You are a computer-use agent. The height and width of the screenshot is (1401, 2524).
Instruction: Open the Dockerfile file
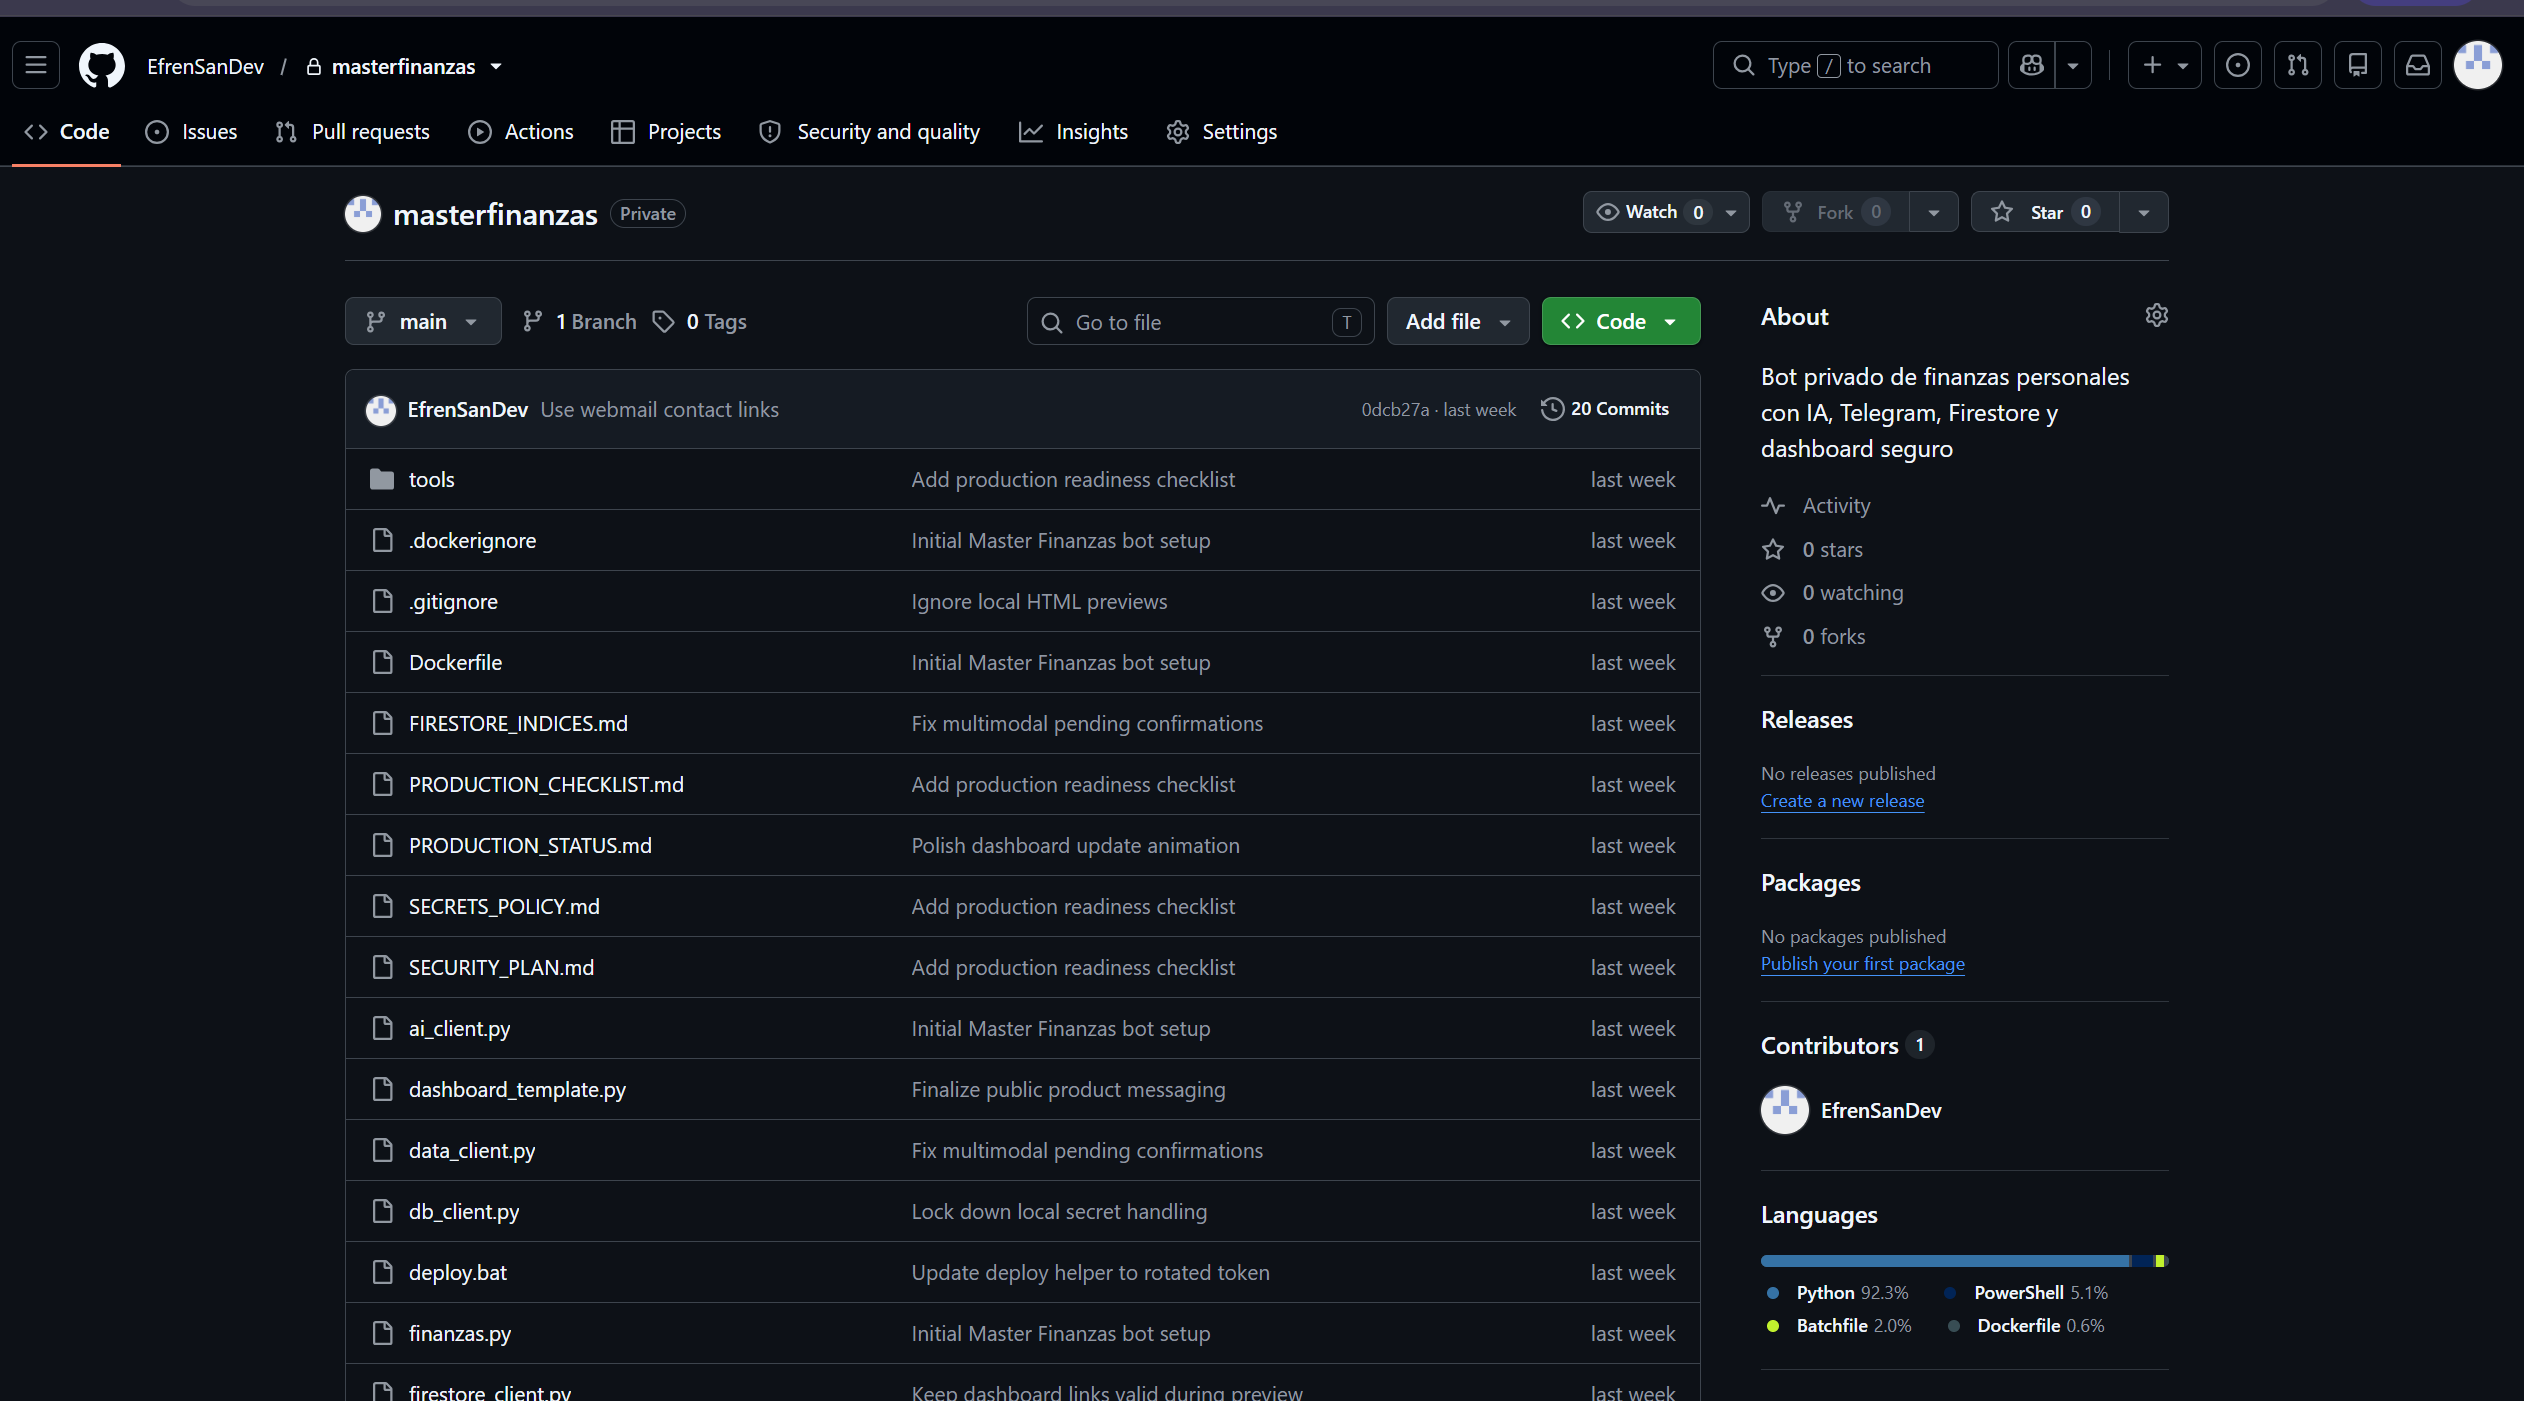tap(455, 663)
